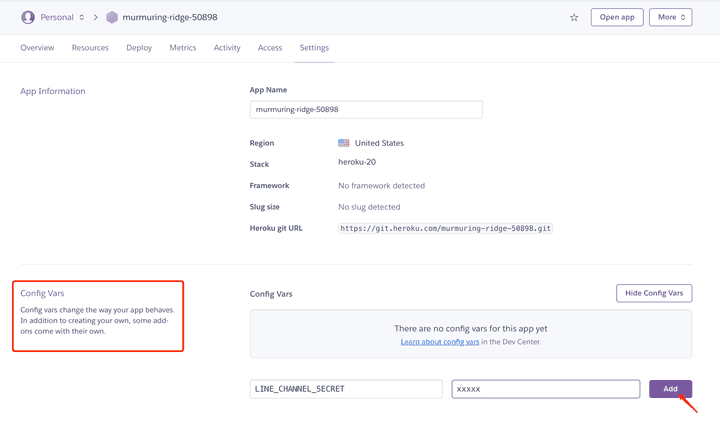
Task: Click Hide Config Vars button
Action: (x=654, y=293)
